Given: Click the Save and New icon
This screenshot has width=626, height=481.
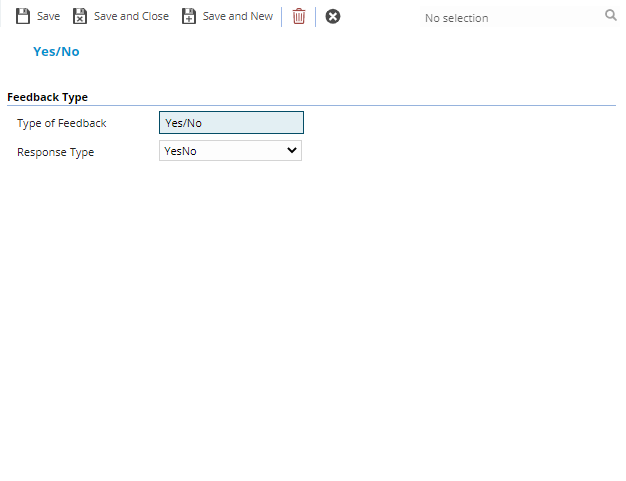Looking at the screenshot, I should coord(189,16).
